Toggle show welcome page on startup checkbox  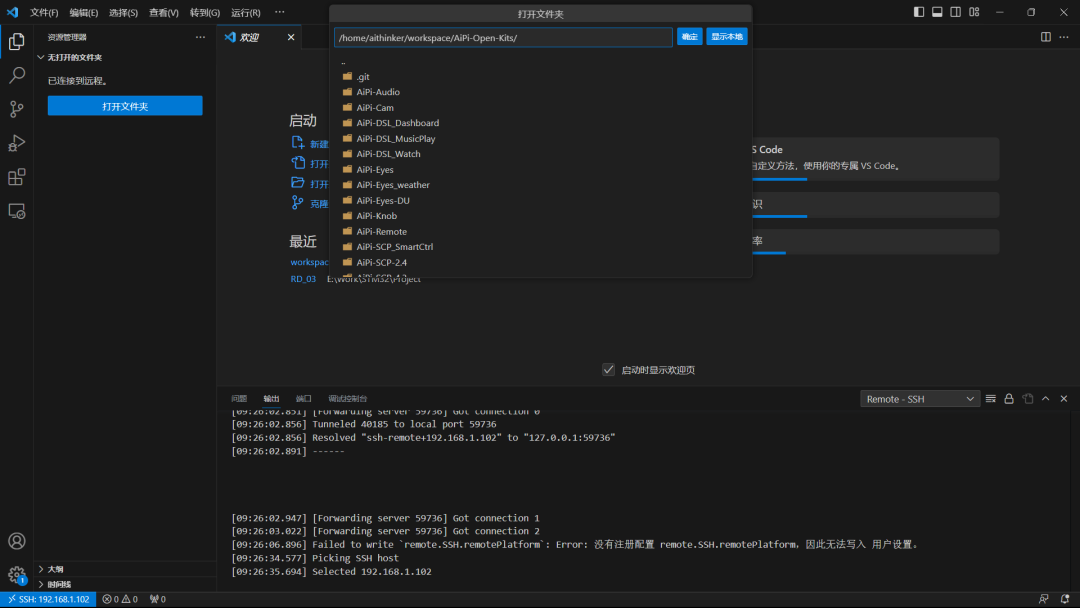[x=608, y=370]
